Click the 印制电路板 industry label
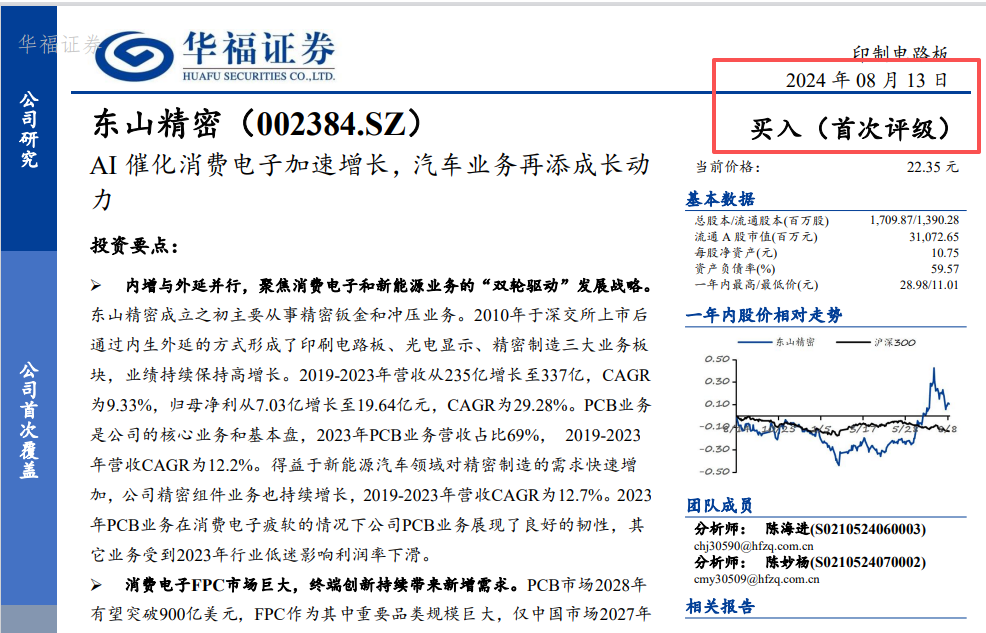Screen dimensions: 986x633 (900, 53)
